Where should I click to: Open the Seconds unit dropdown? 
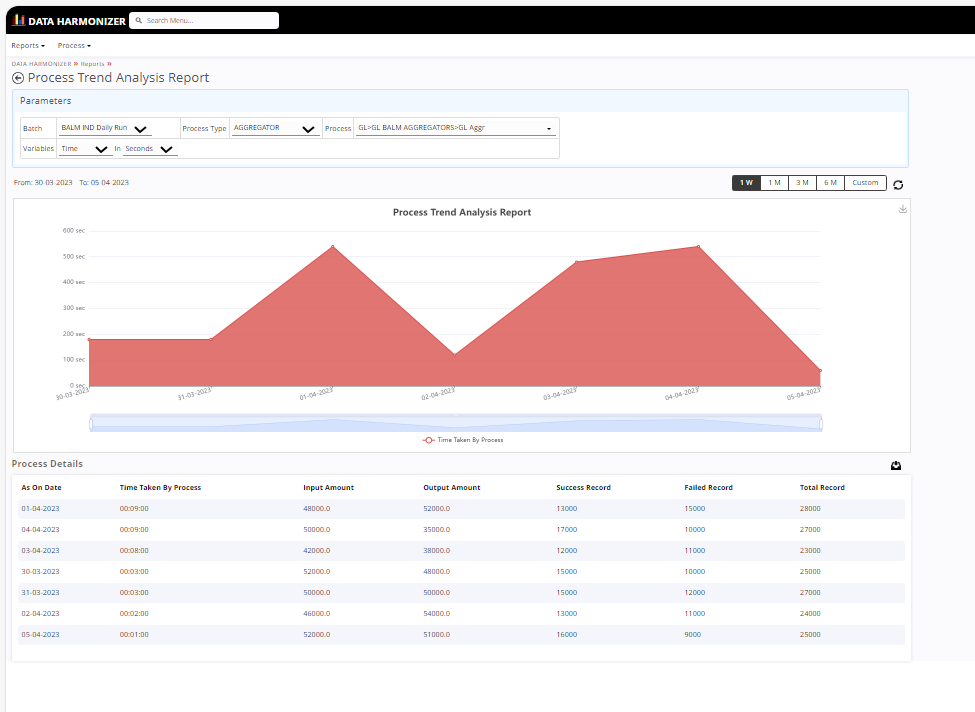149,149
